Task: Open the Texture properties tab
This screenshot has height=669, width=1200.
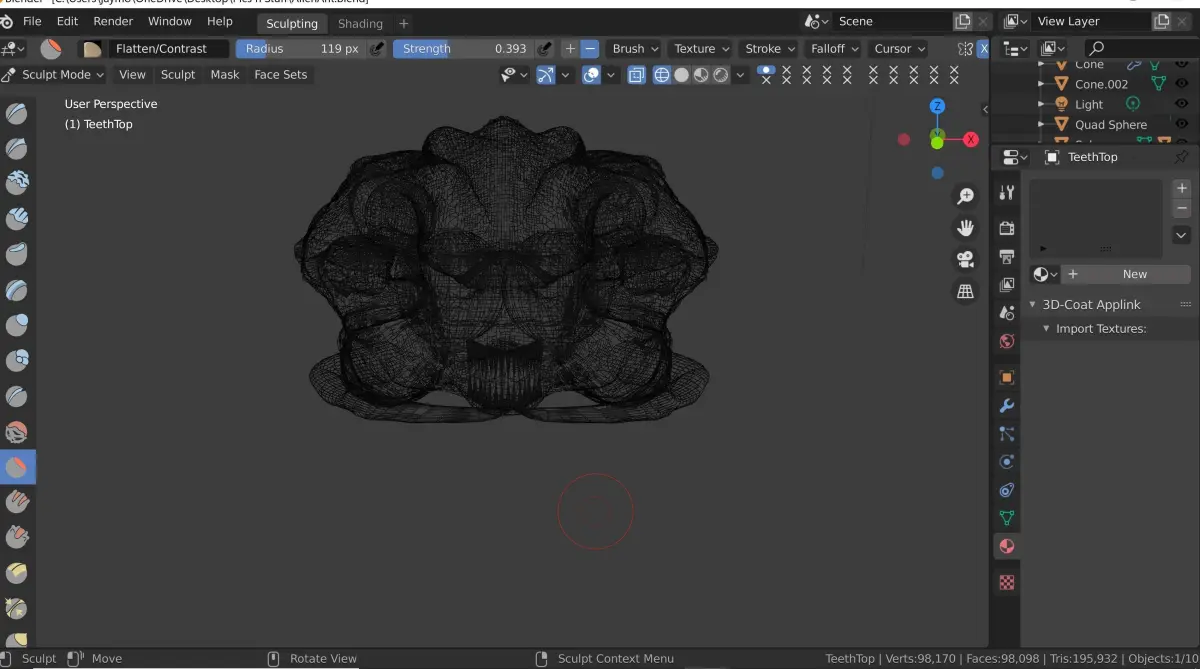Action: point(1007,582)
